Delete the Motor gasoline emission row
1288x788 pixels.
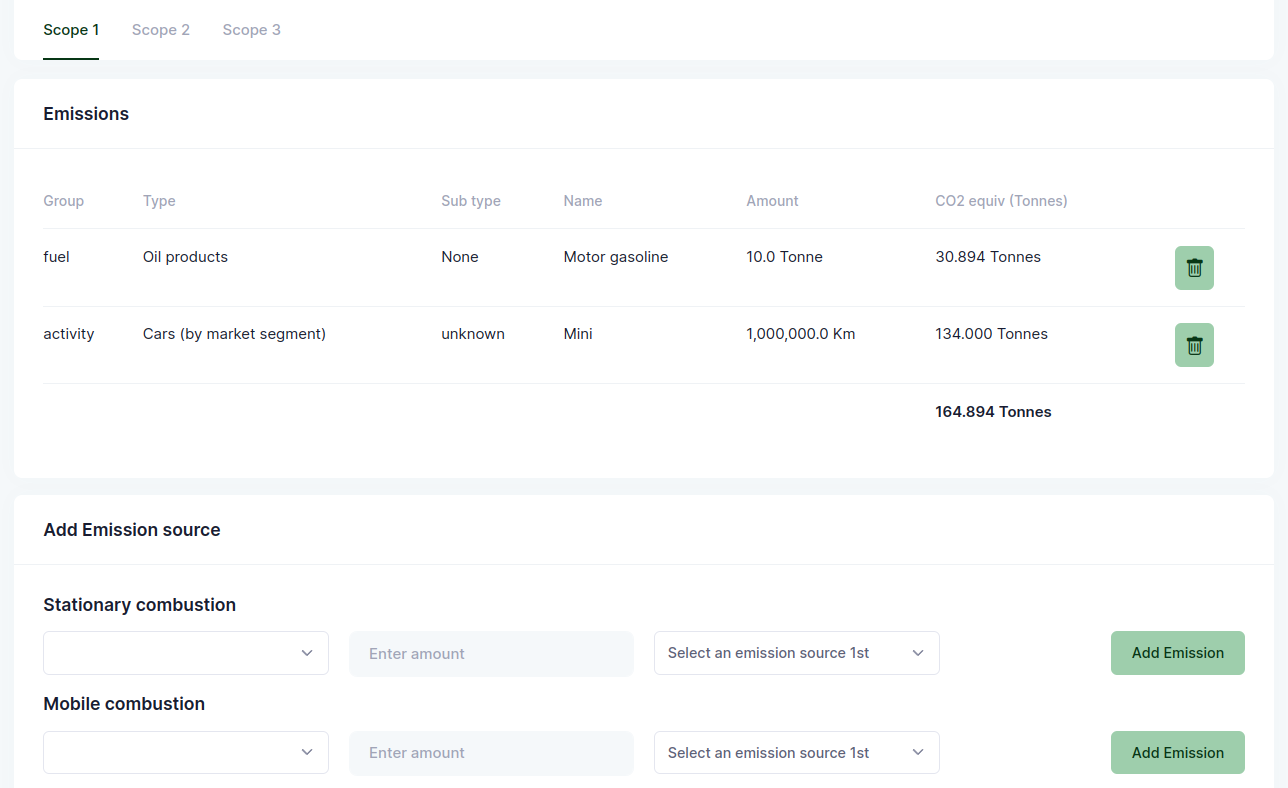click(1193, 268)
